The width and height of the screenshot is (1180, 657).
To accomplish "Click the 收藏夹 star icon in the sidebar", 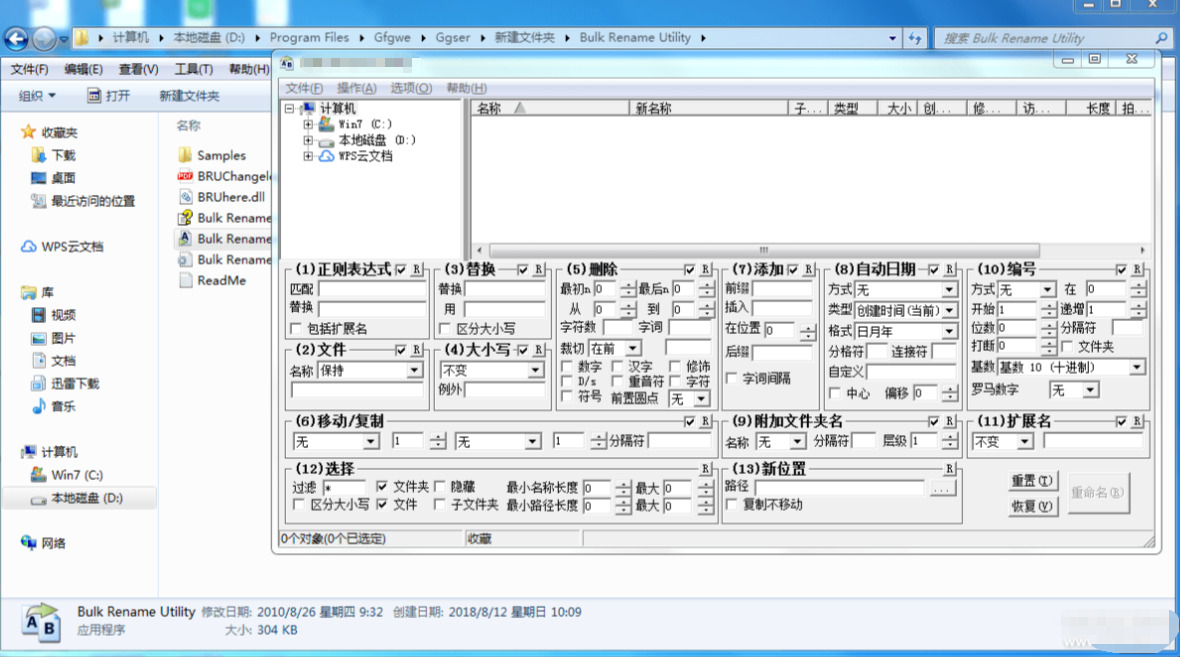I will (x=28, y=132).
